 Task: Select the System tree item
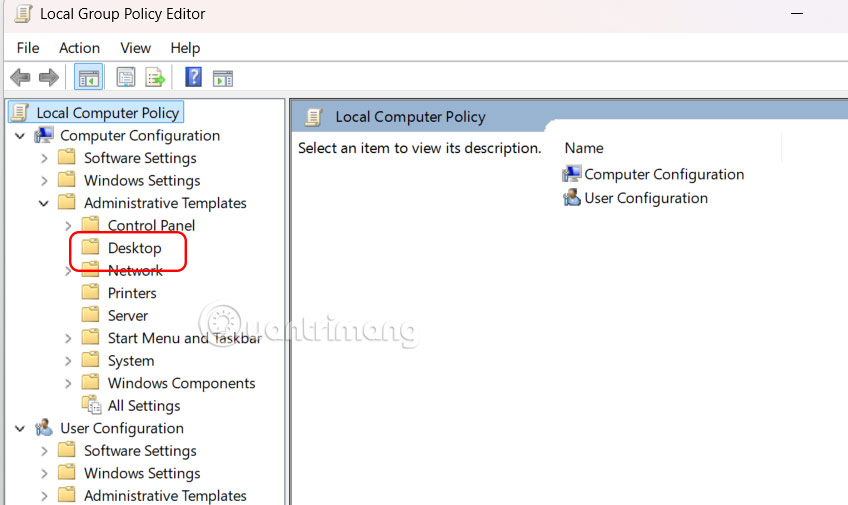click(x=131, y=361)
